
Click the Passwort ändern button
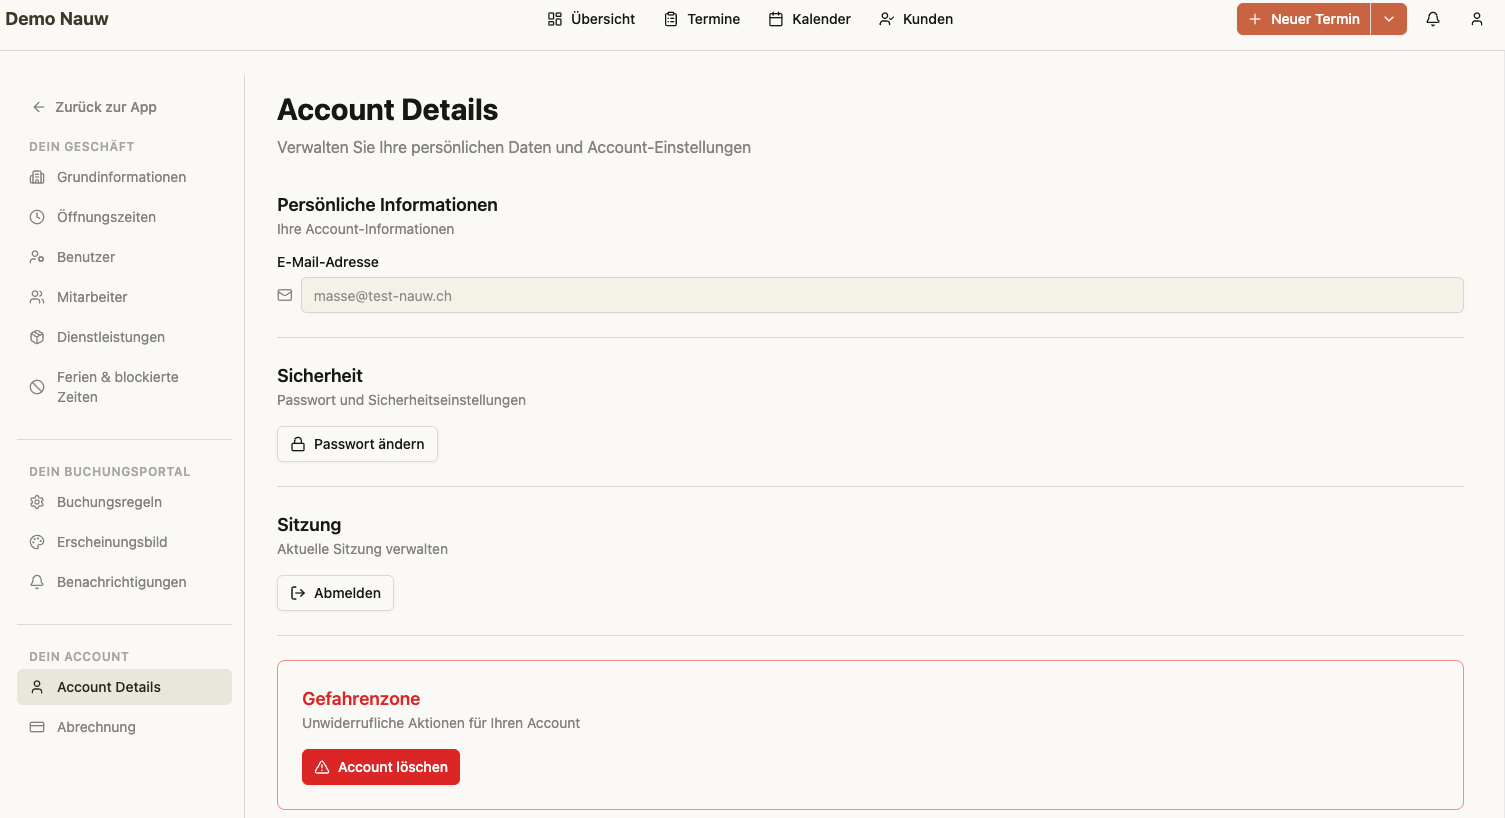pos(357,444)
